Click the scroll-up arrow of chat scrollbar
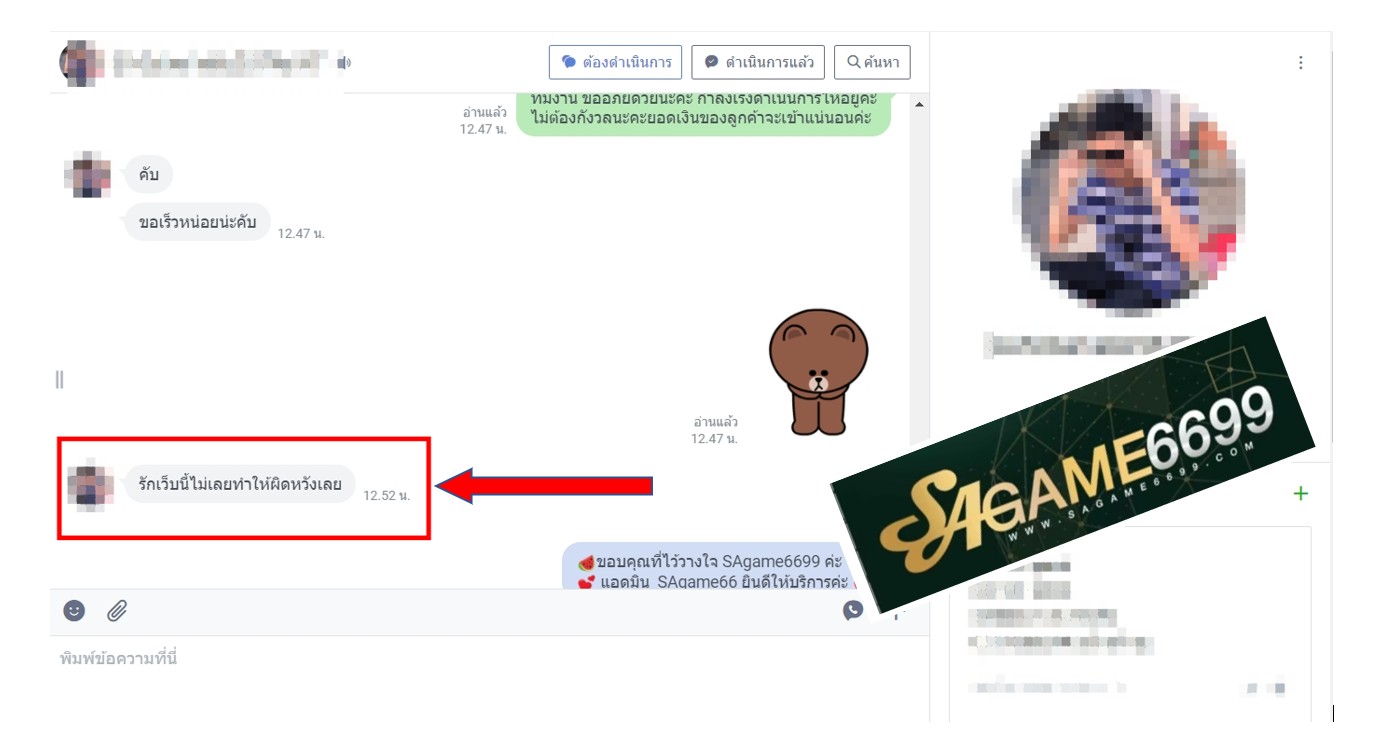 tap(919, 105)
